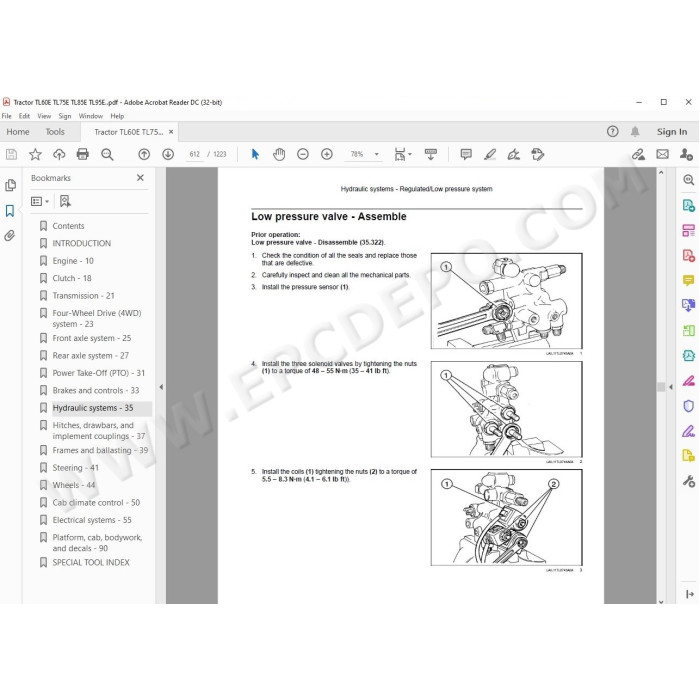Open Edit menu

pos(24,116)
